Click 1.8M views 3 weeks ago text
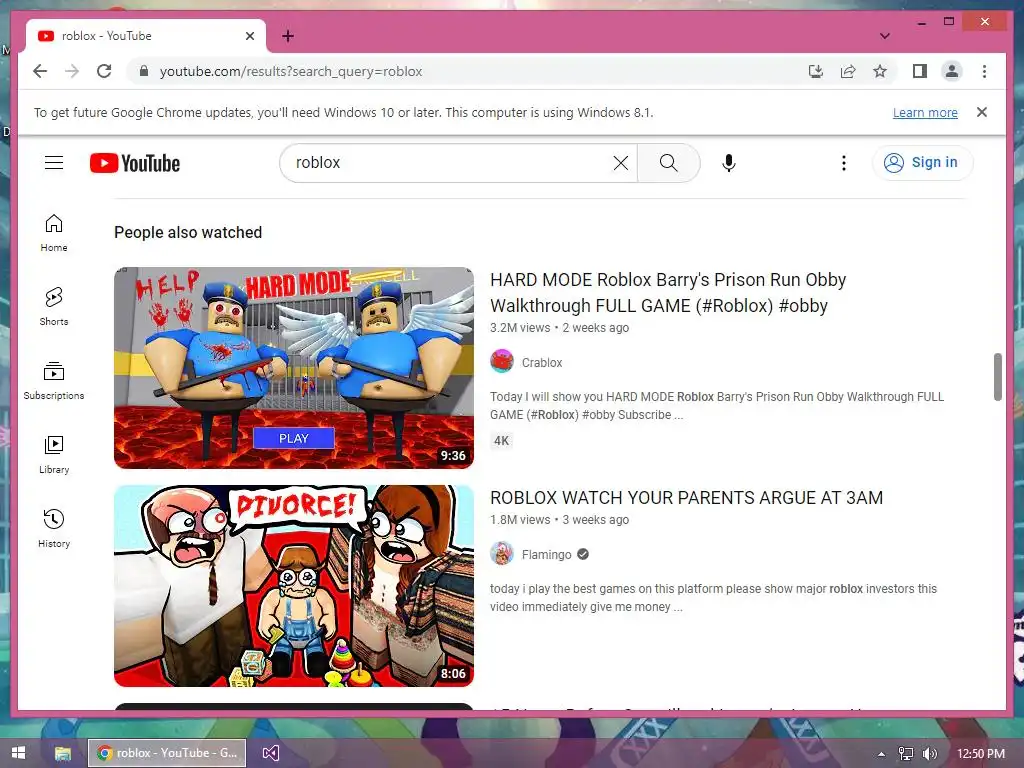Image resolution: width=1024 pixels, height=768 pixels. click(560, 520)
